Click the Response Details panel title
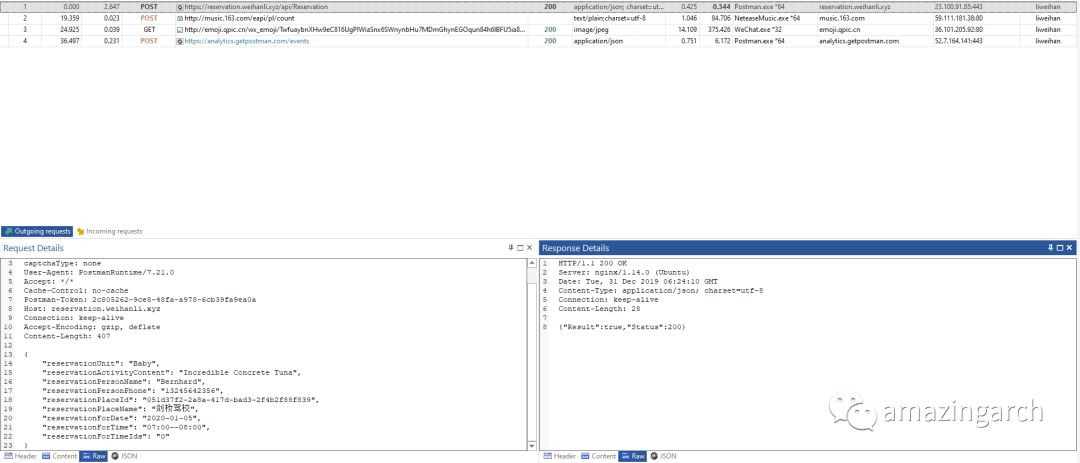Image resolution: width=1080 pixels, height=463 pixels. (x=575, y=248)
